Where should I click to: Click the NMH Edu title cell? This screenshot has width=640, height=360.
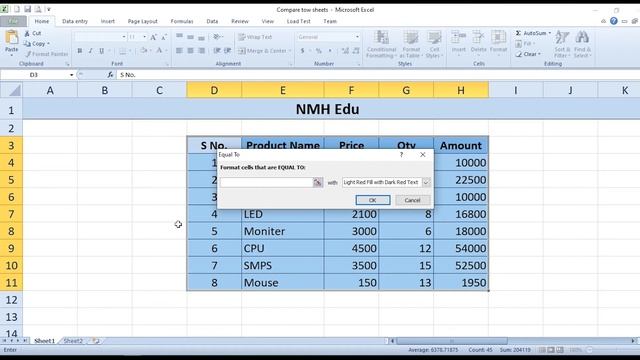pos(327,109)
